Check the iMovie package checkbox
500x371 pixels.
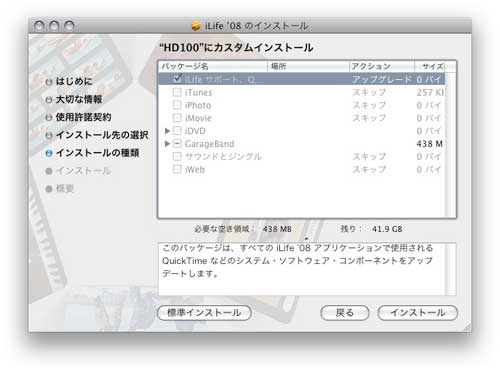[177, 118]
